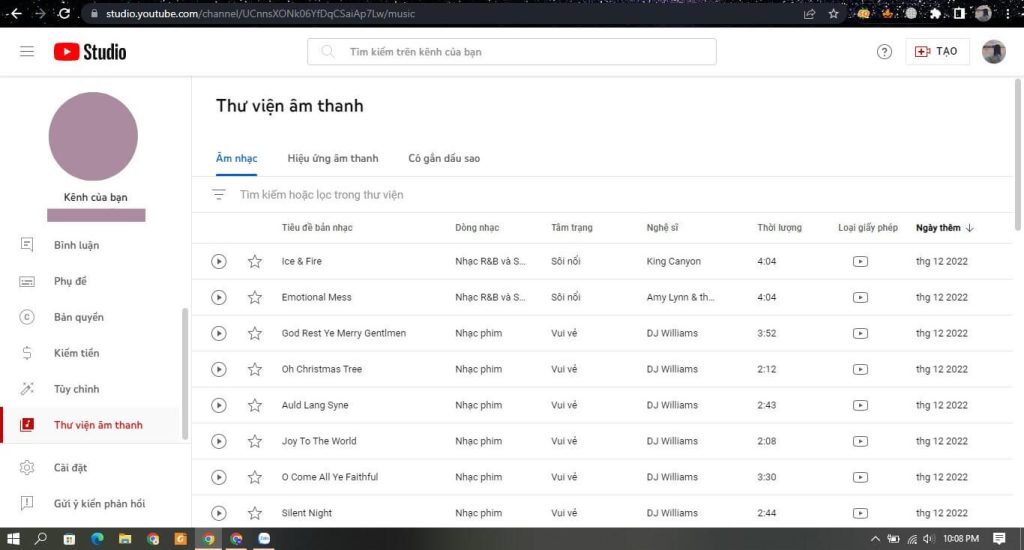Show hidden system tray icons
1024x550 pixels.
(x=875, y=539)
